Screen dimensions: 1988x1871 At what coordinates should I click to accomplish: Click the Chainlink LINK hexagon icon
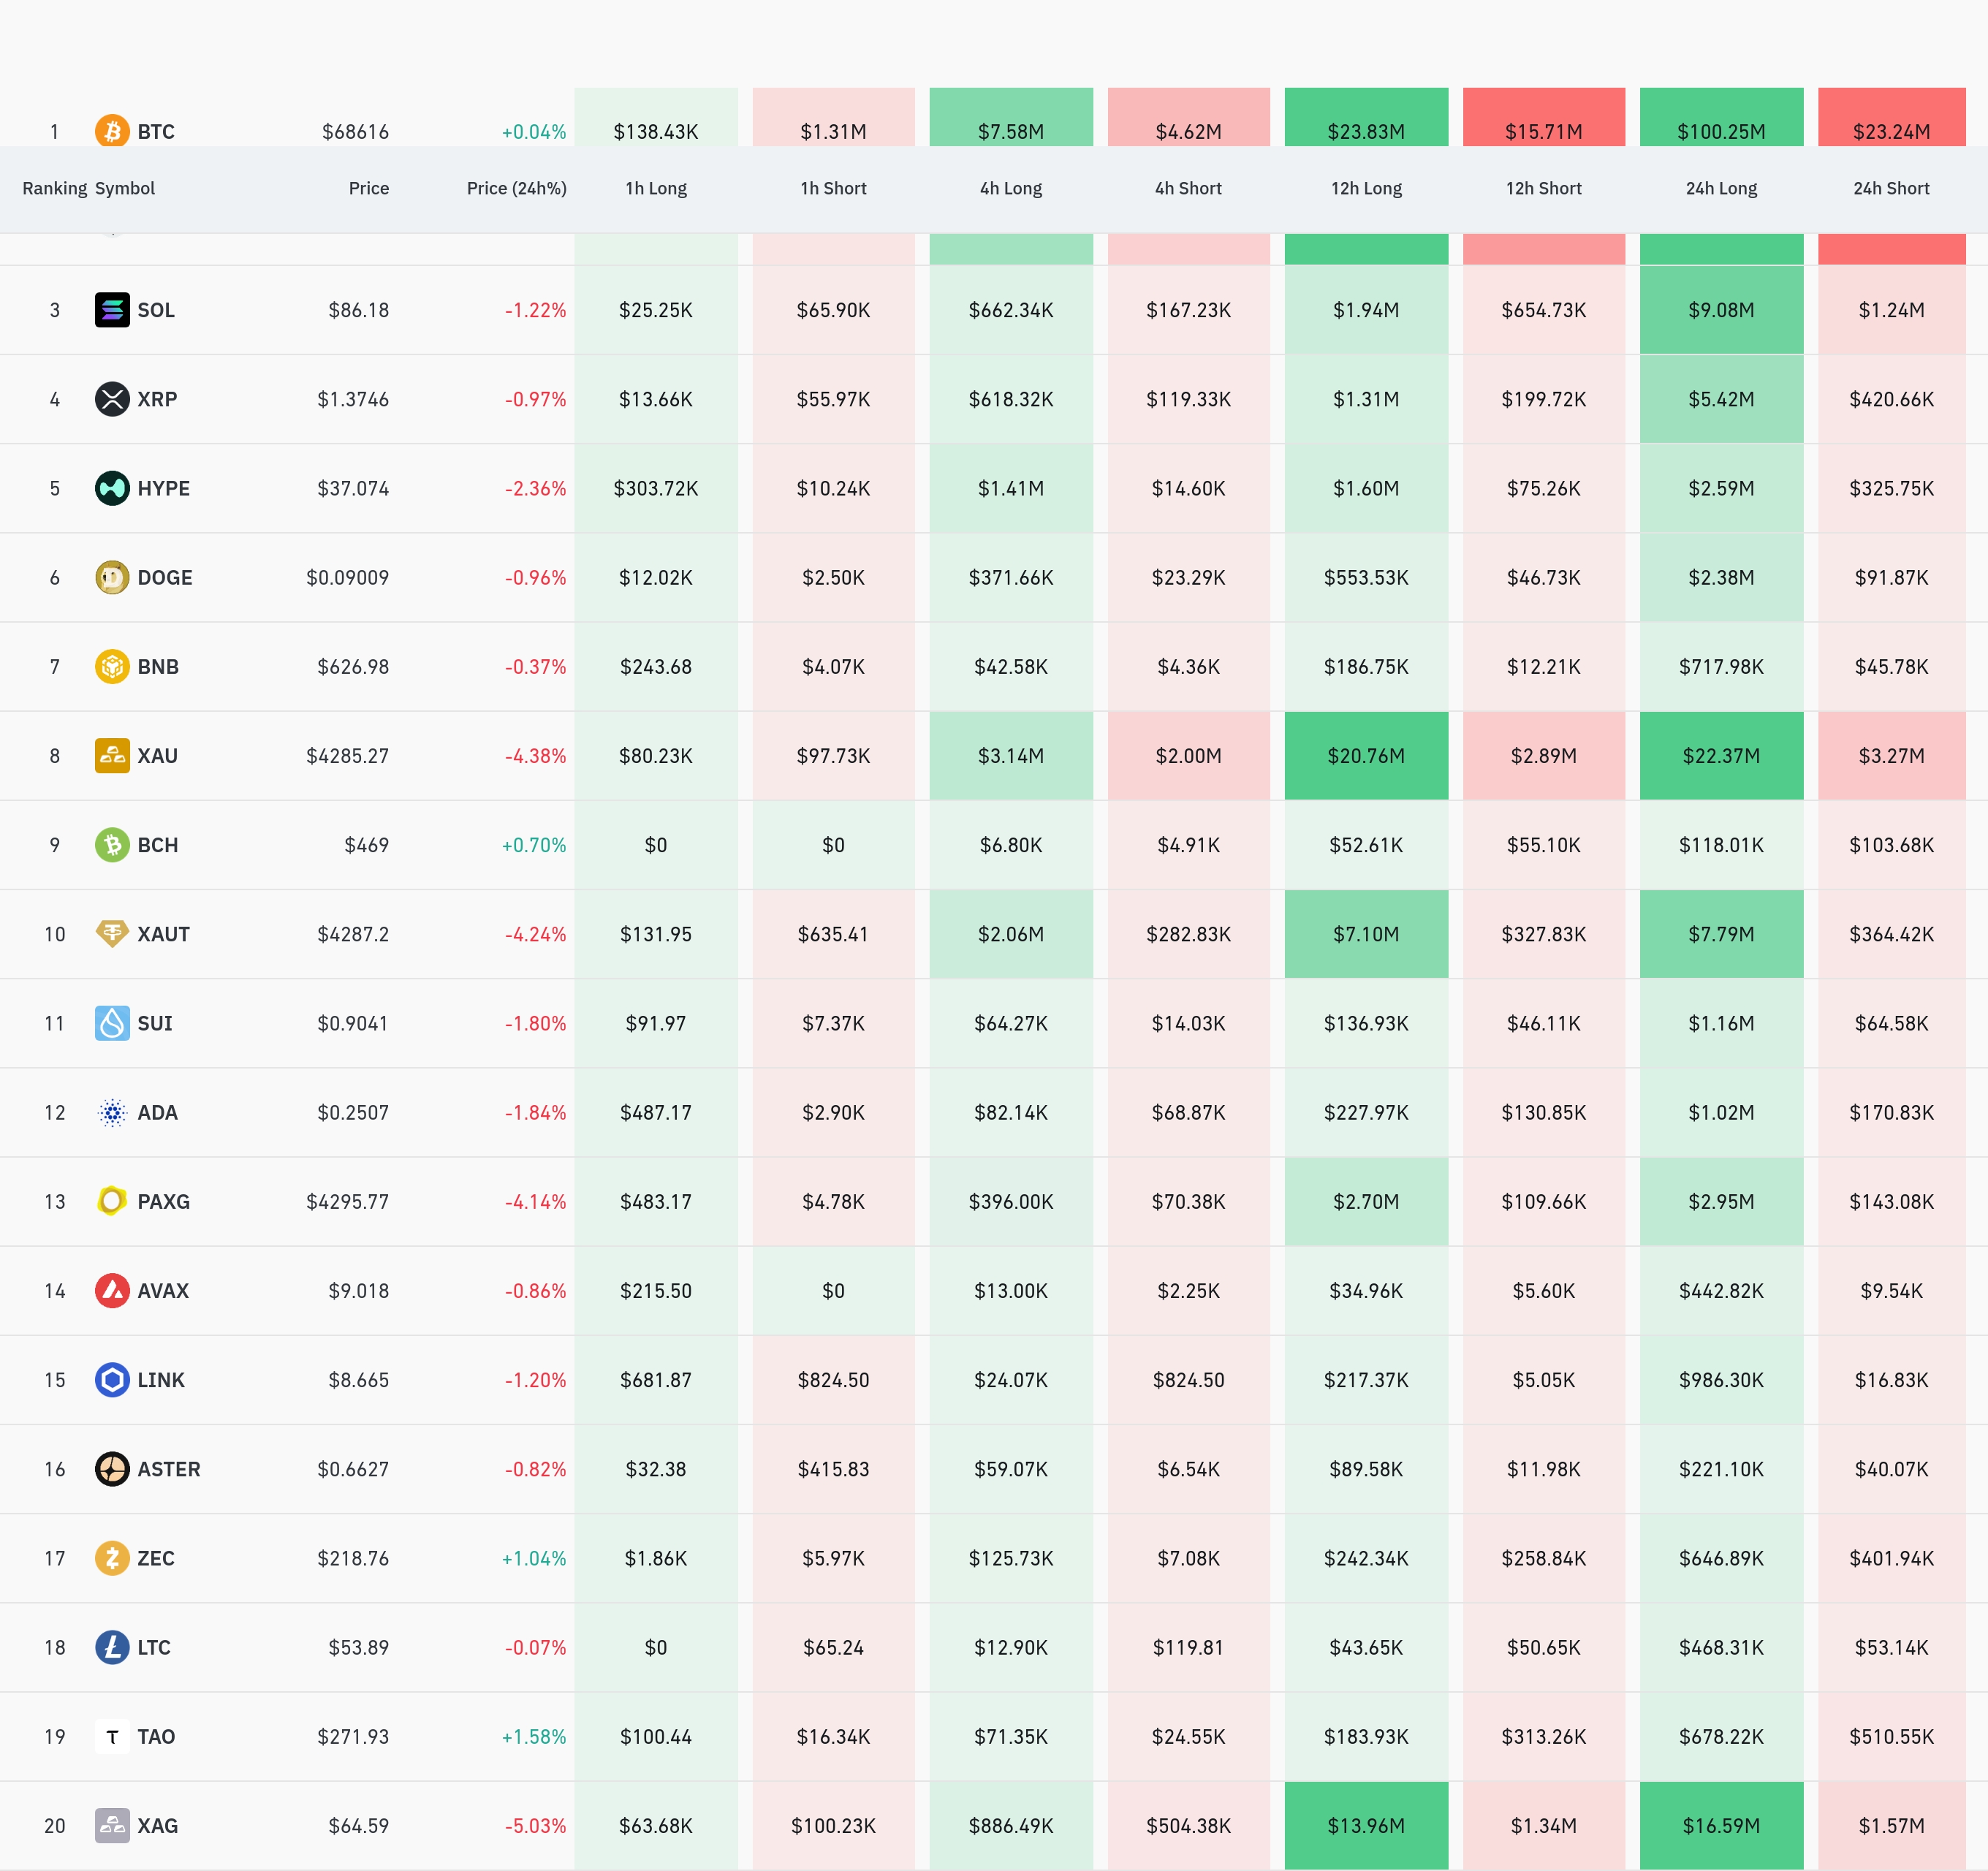[x=112, y=1380]
